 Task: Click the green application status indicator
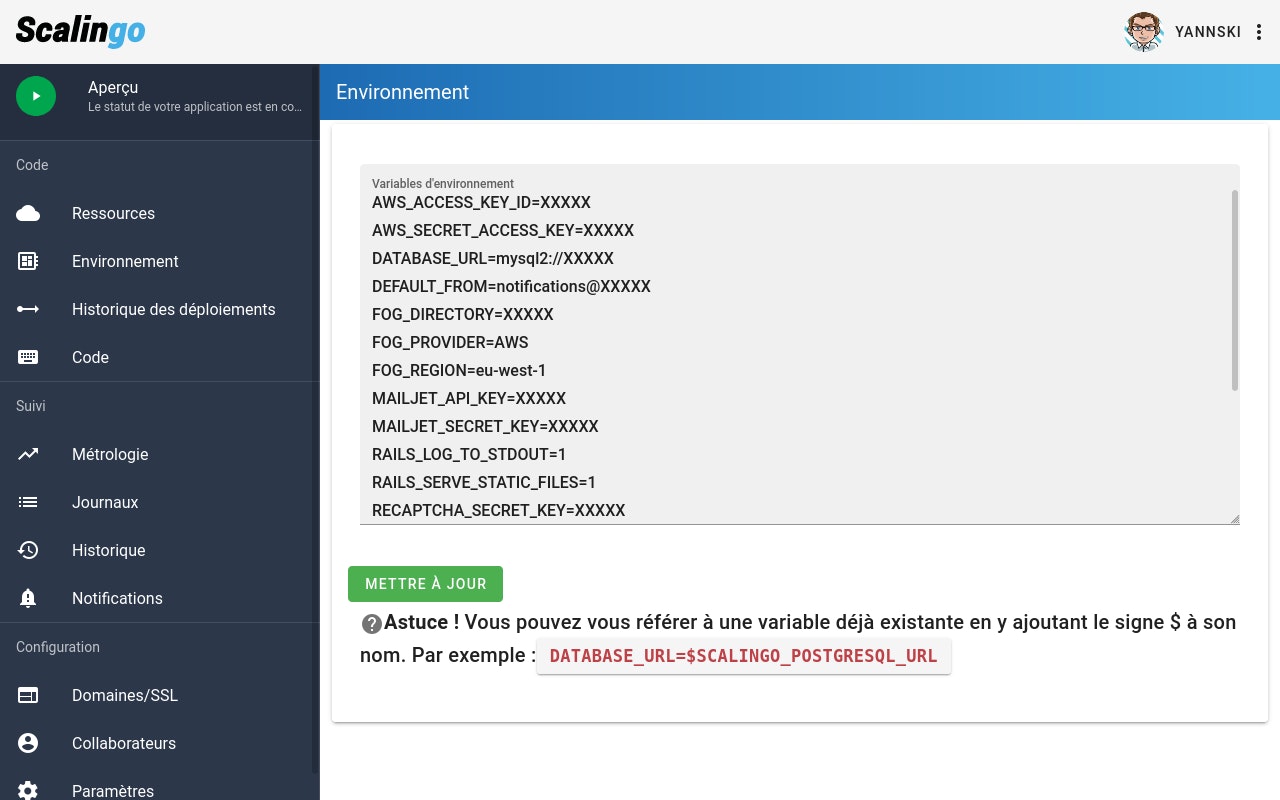(36, 96)
